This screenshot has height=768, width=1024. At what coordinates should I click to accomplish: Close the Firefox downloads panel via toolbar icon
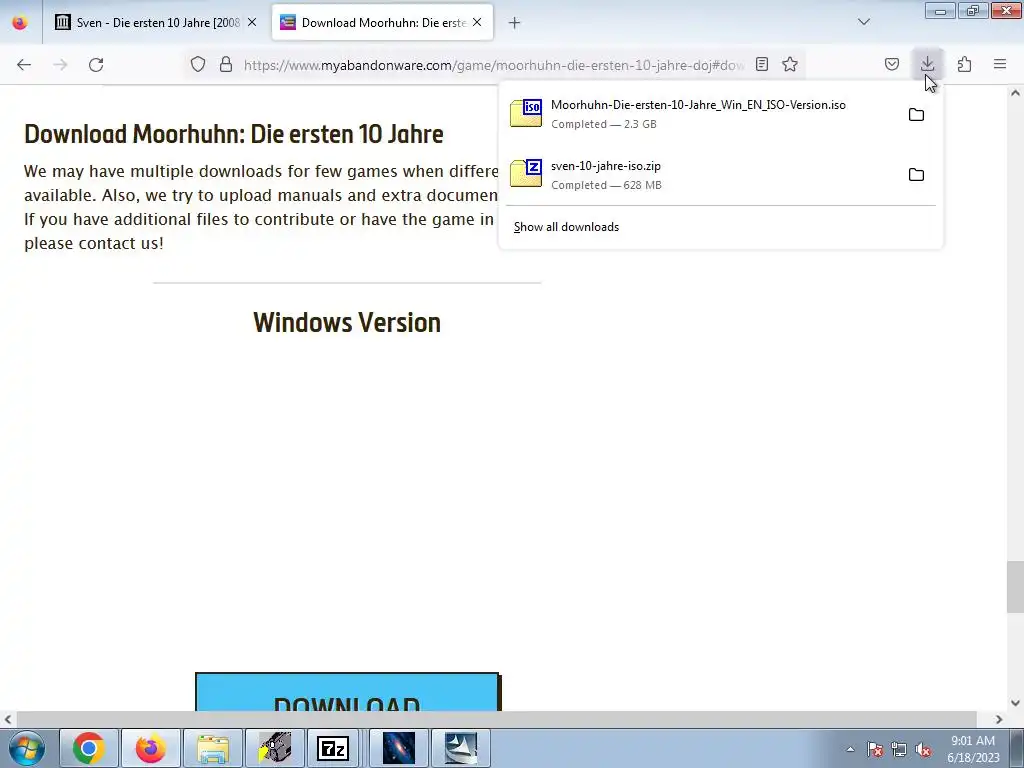click(927, 64)
